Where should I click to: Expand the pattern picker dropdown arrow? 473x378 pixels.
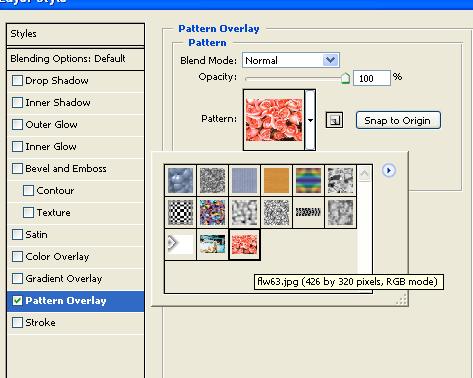[x=310, y=120]
